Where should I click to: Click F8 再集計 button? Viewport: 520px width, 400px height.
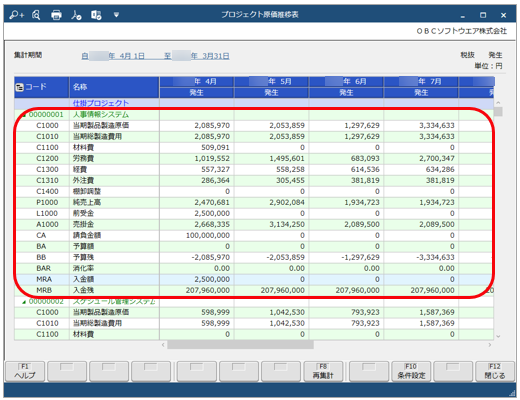point(323,371)
